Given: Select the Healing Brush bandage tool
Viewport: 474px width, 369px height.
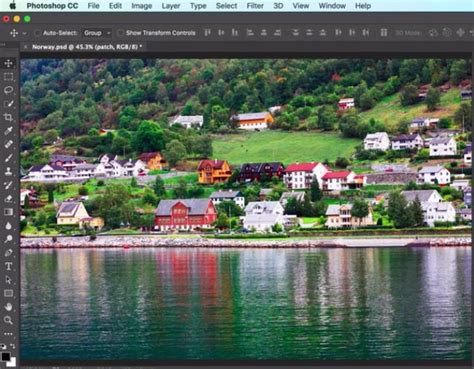Looking at the screenshot, I should coord(8,144).
